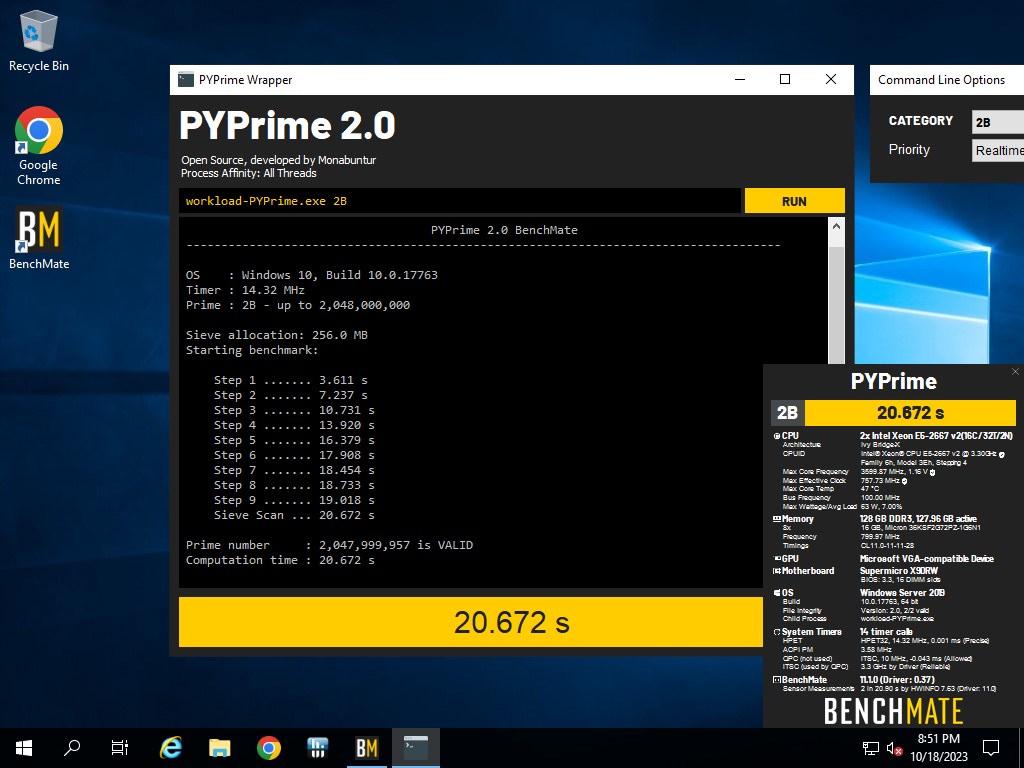Image resolution: width=1024 pixels, height=768 pixels.
Task: Click the Computation time 20.672 s line
Action: point(280,560)
